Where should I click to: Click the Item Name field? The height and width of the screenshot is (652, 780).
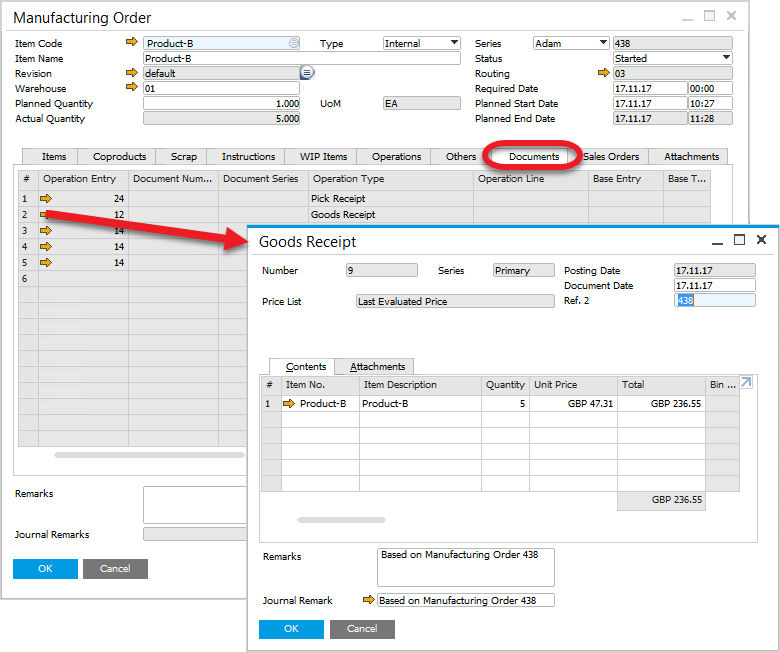tap(302, 58)
